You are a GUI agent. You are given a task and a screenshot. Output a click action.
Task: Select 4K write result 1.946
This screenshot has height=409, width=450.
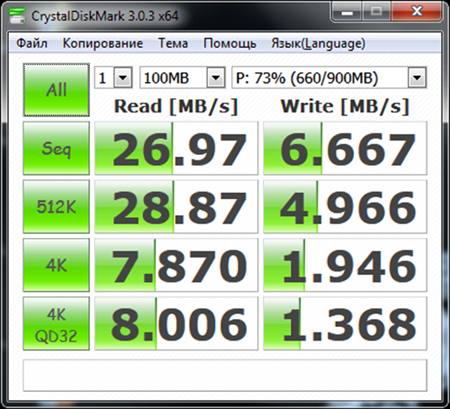pos(345,265)
